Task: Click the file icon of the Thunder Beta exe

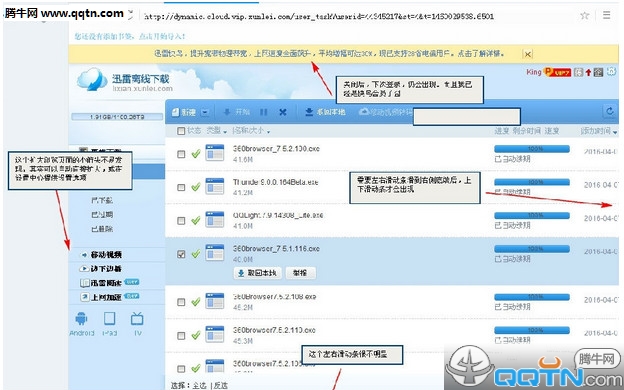Action: pyautogui.click(x=214, y=186)
